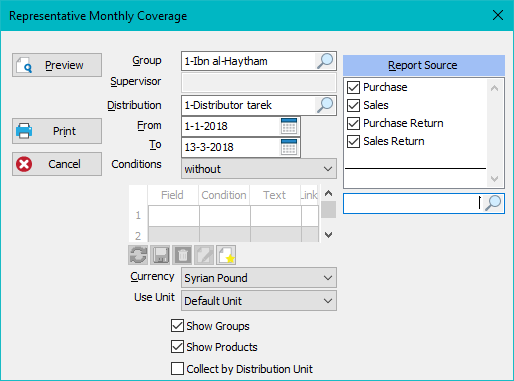Click the edit conditions pencil icon
The width and height of the screenshot is (514, 381).
204,255
